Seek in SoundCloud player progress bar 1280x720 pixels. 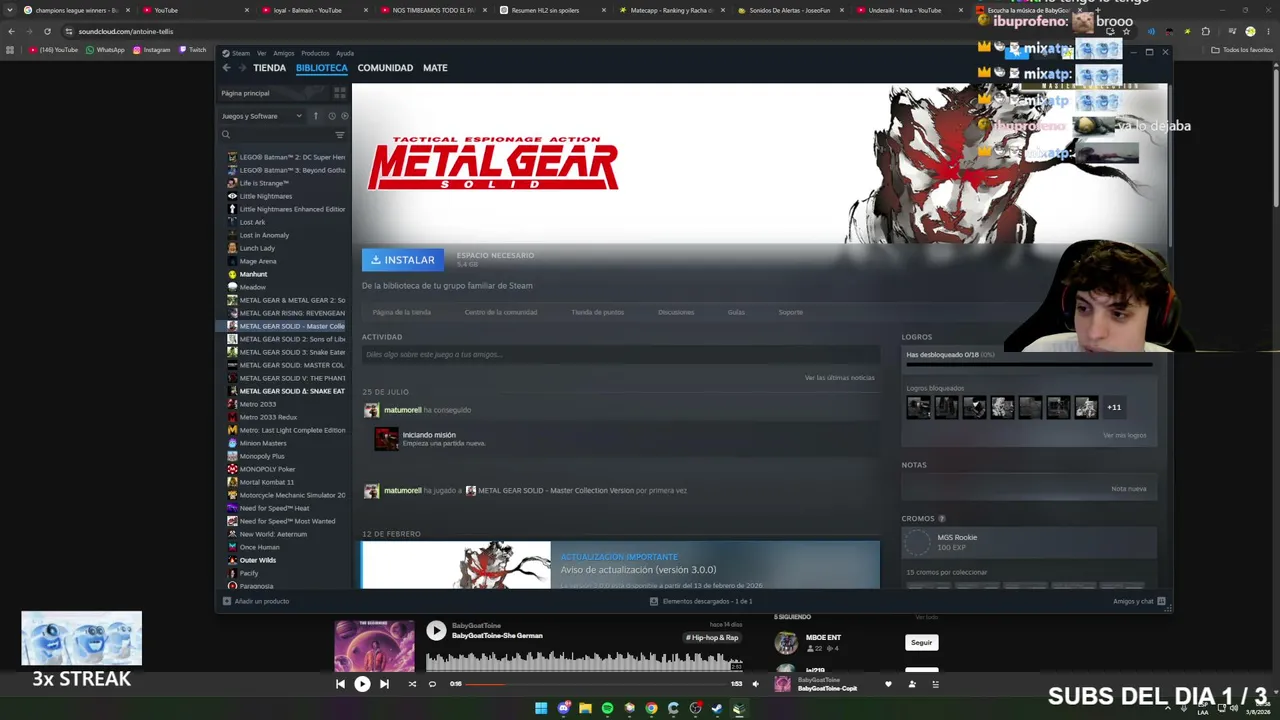(597, 684)
